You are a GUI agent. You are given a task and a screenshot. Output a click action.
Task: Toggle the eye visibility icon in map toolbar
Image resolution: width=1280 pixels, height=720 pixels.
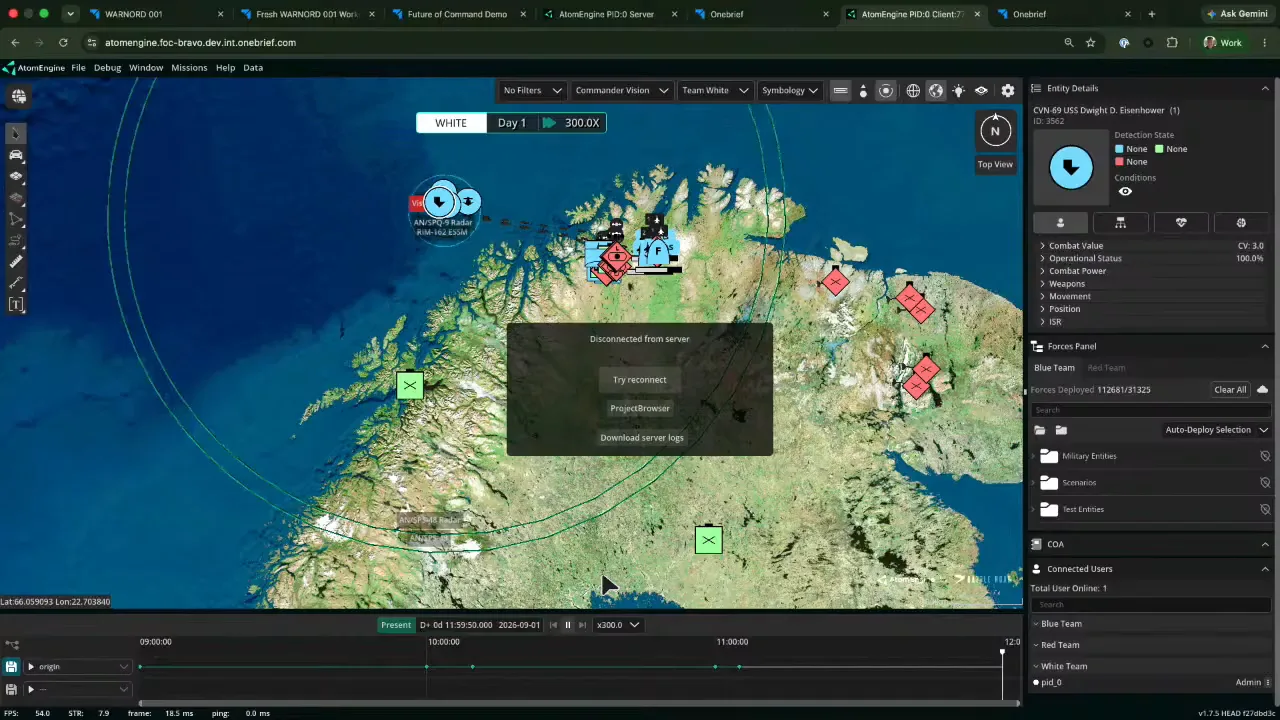point(981,90)
